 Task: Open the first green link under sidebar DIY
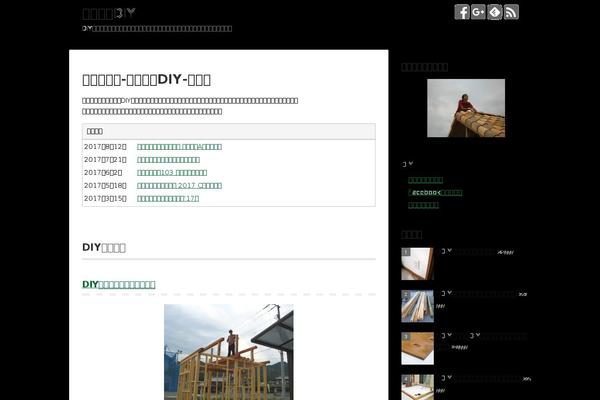point(426,180)
